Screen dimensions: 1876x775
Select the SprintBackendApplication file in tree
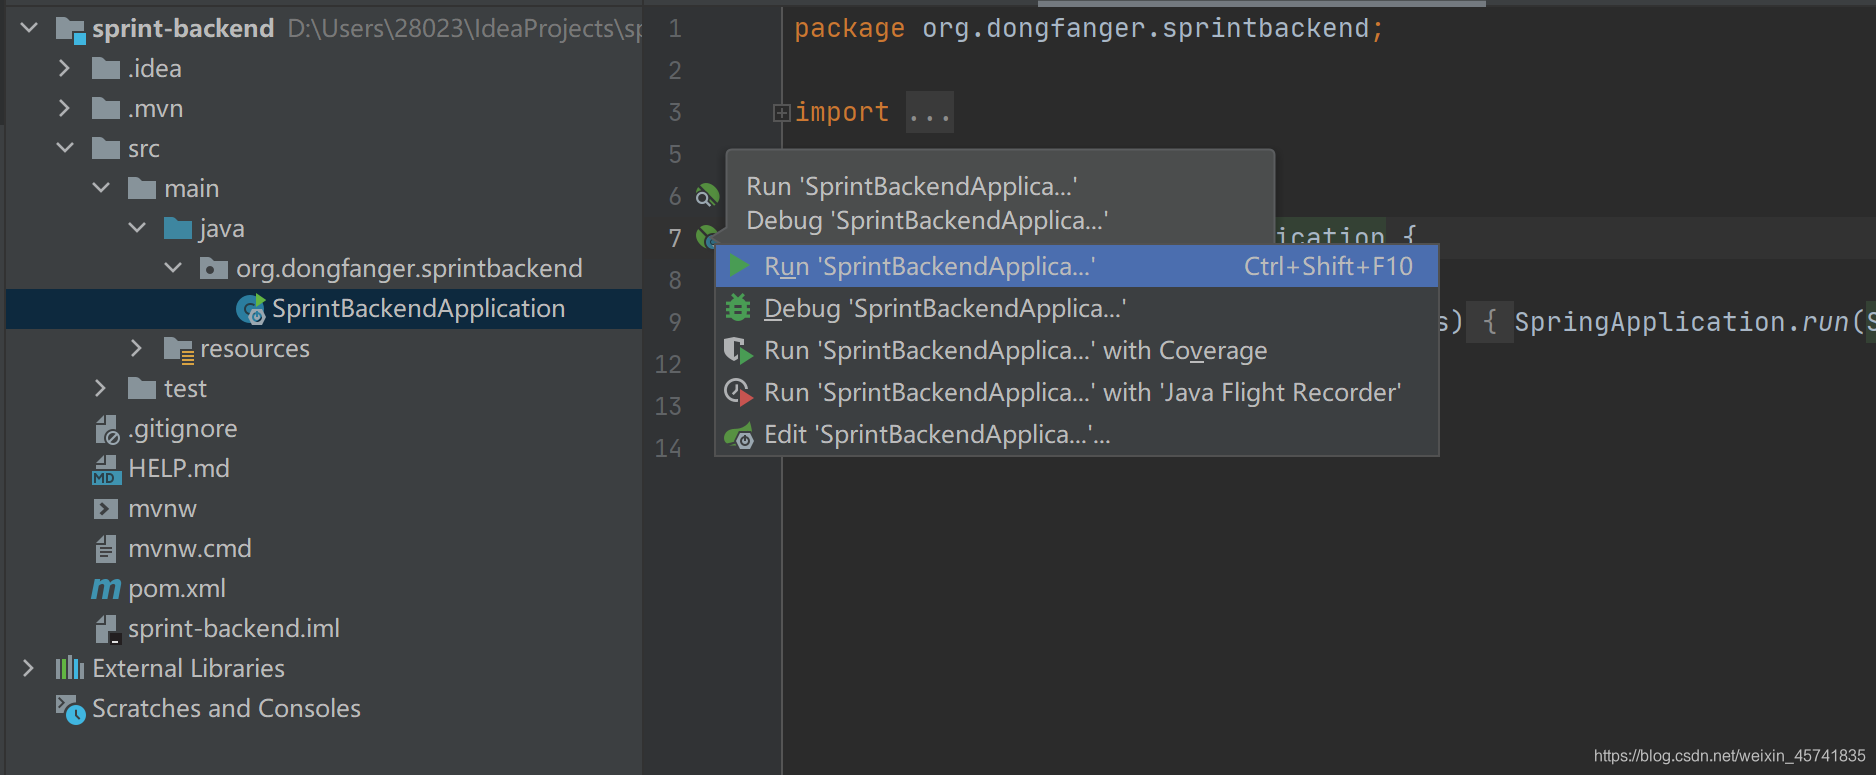[x=324, y=308]
